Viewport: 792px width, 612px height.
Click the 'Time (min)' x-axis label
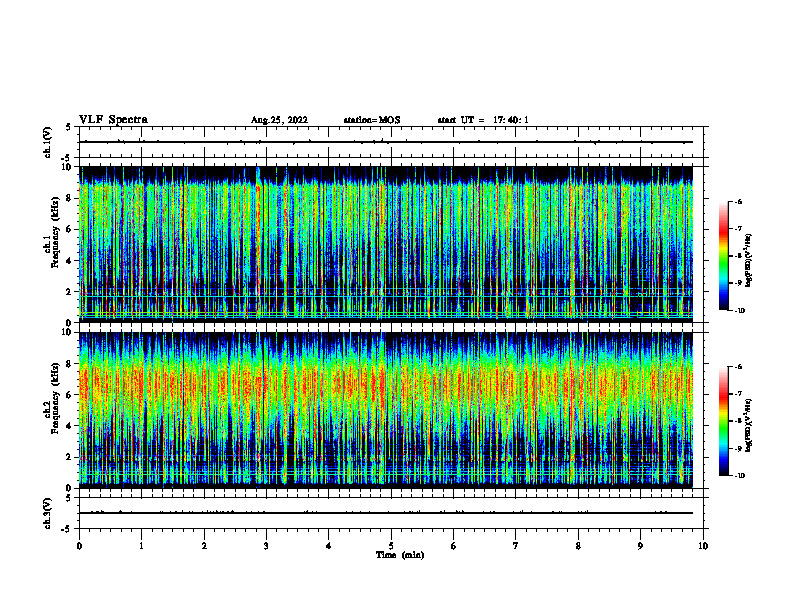tap(400, 555)
